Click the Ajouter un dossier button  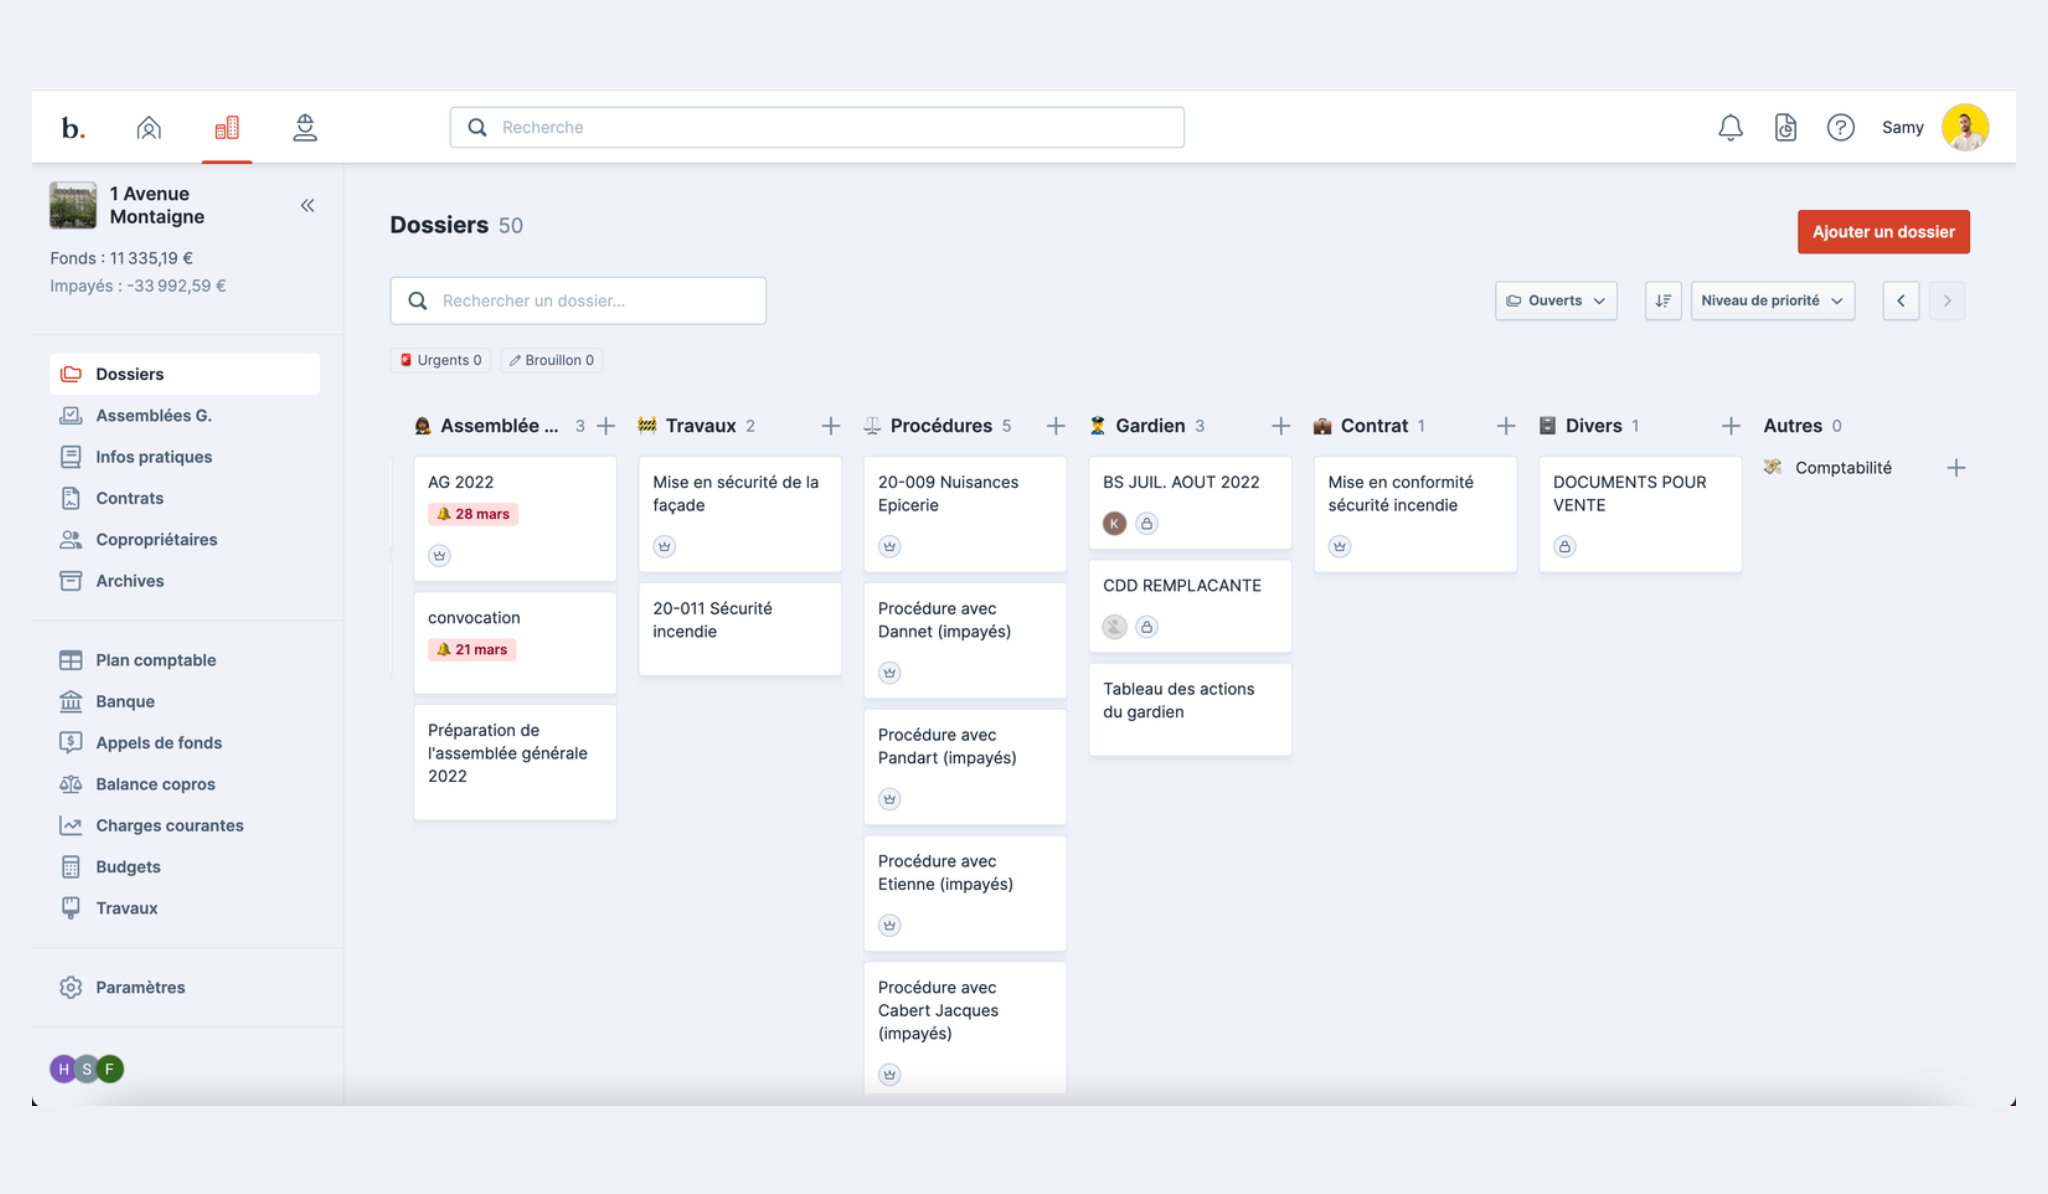pos(1882,231)
